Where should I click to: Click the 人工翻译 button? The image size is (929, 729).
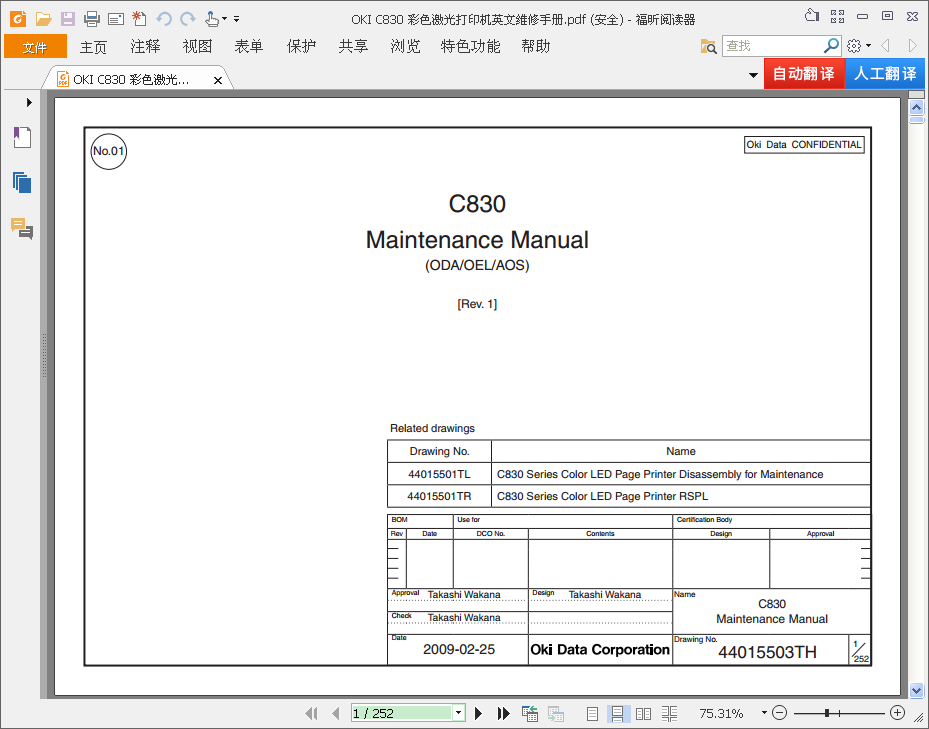(x=885, y=73)
